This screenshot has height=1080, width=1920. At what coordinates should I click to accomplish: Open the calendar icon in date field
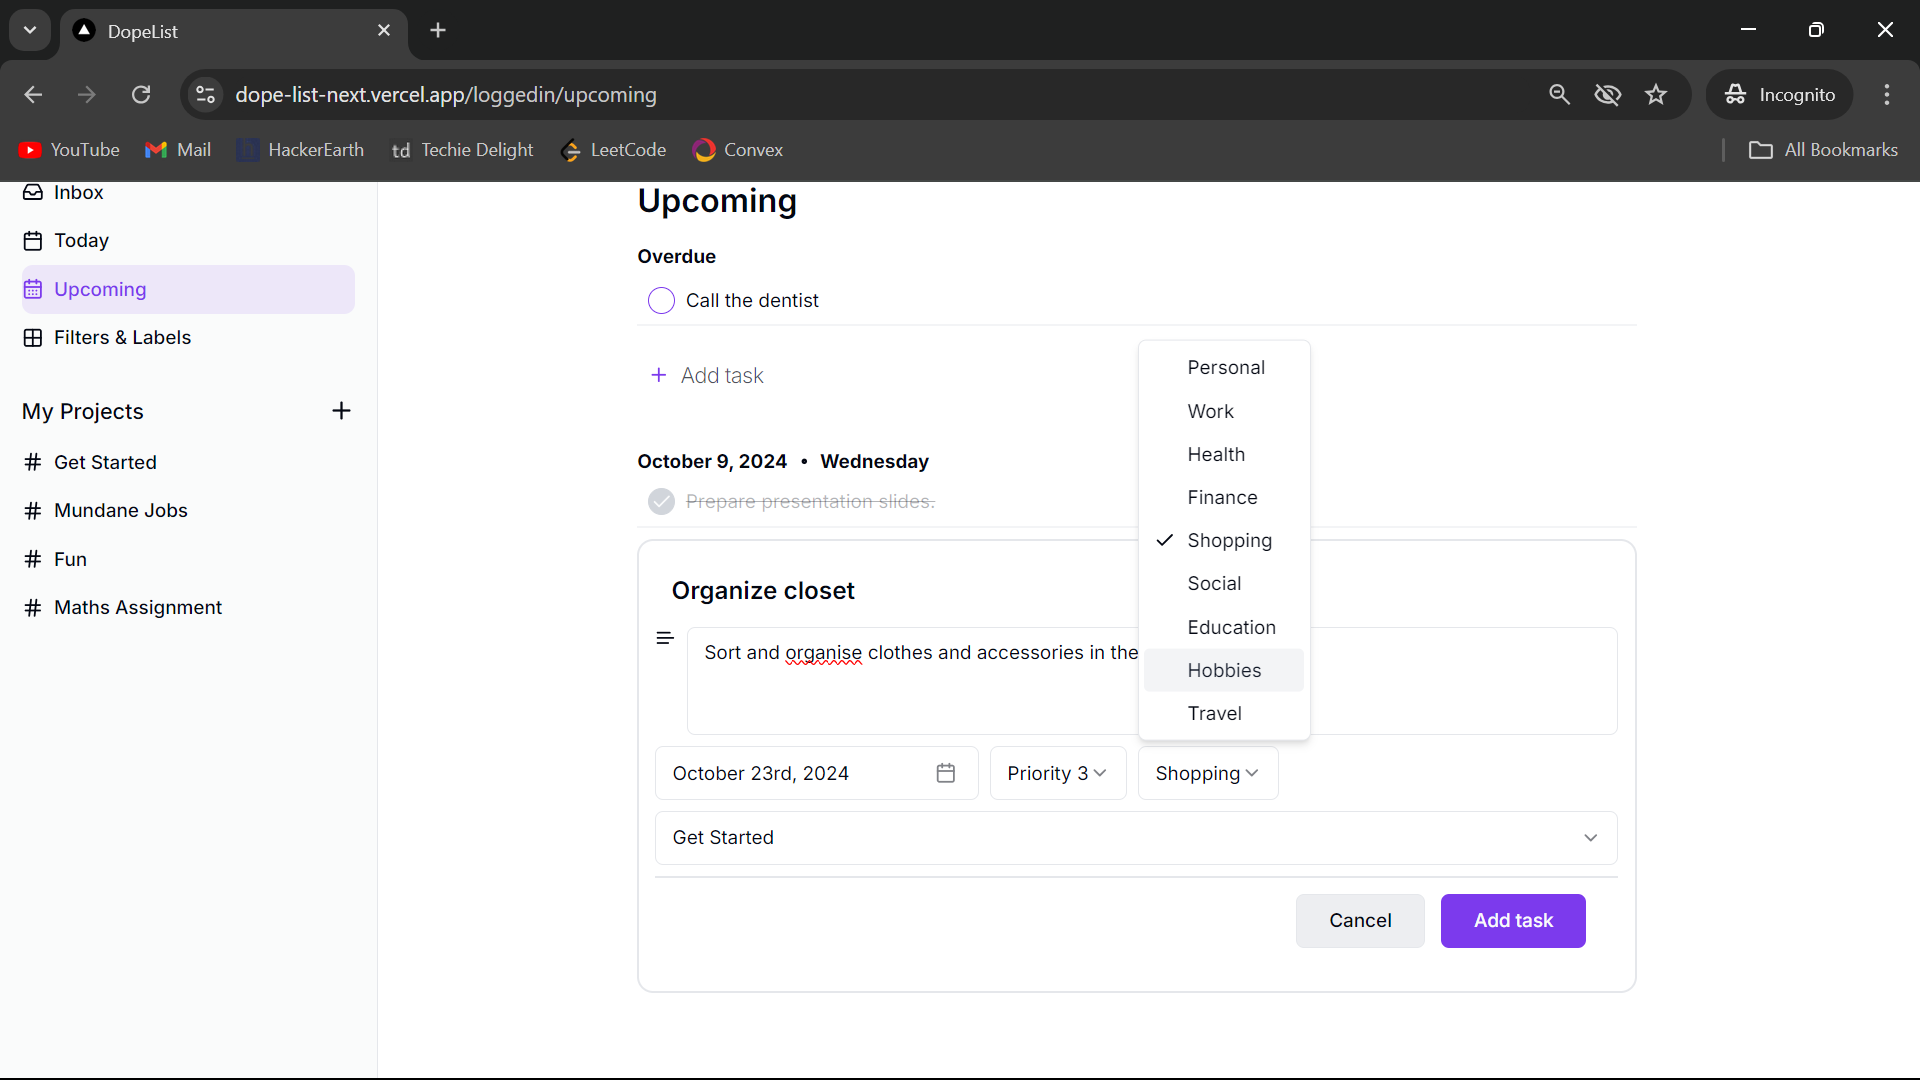(945, 773)
